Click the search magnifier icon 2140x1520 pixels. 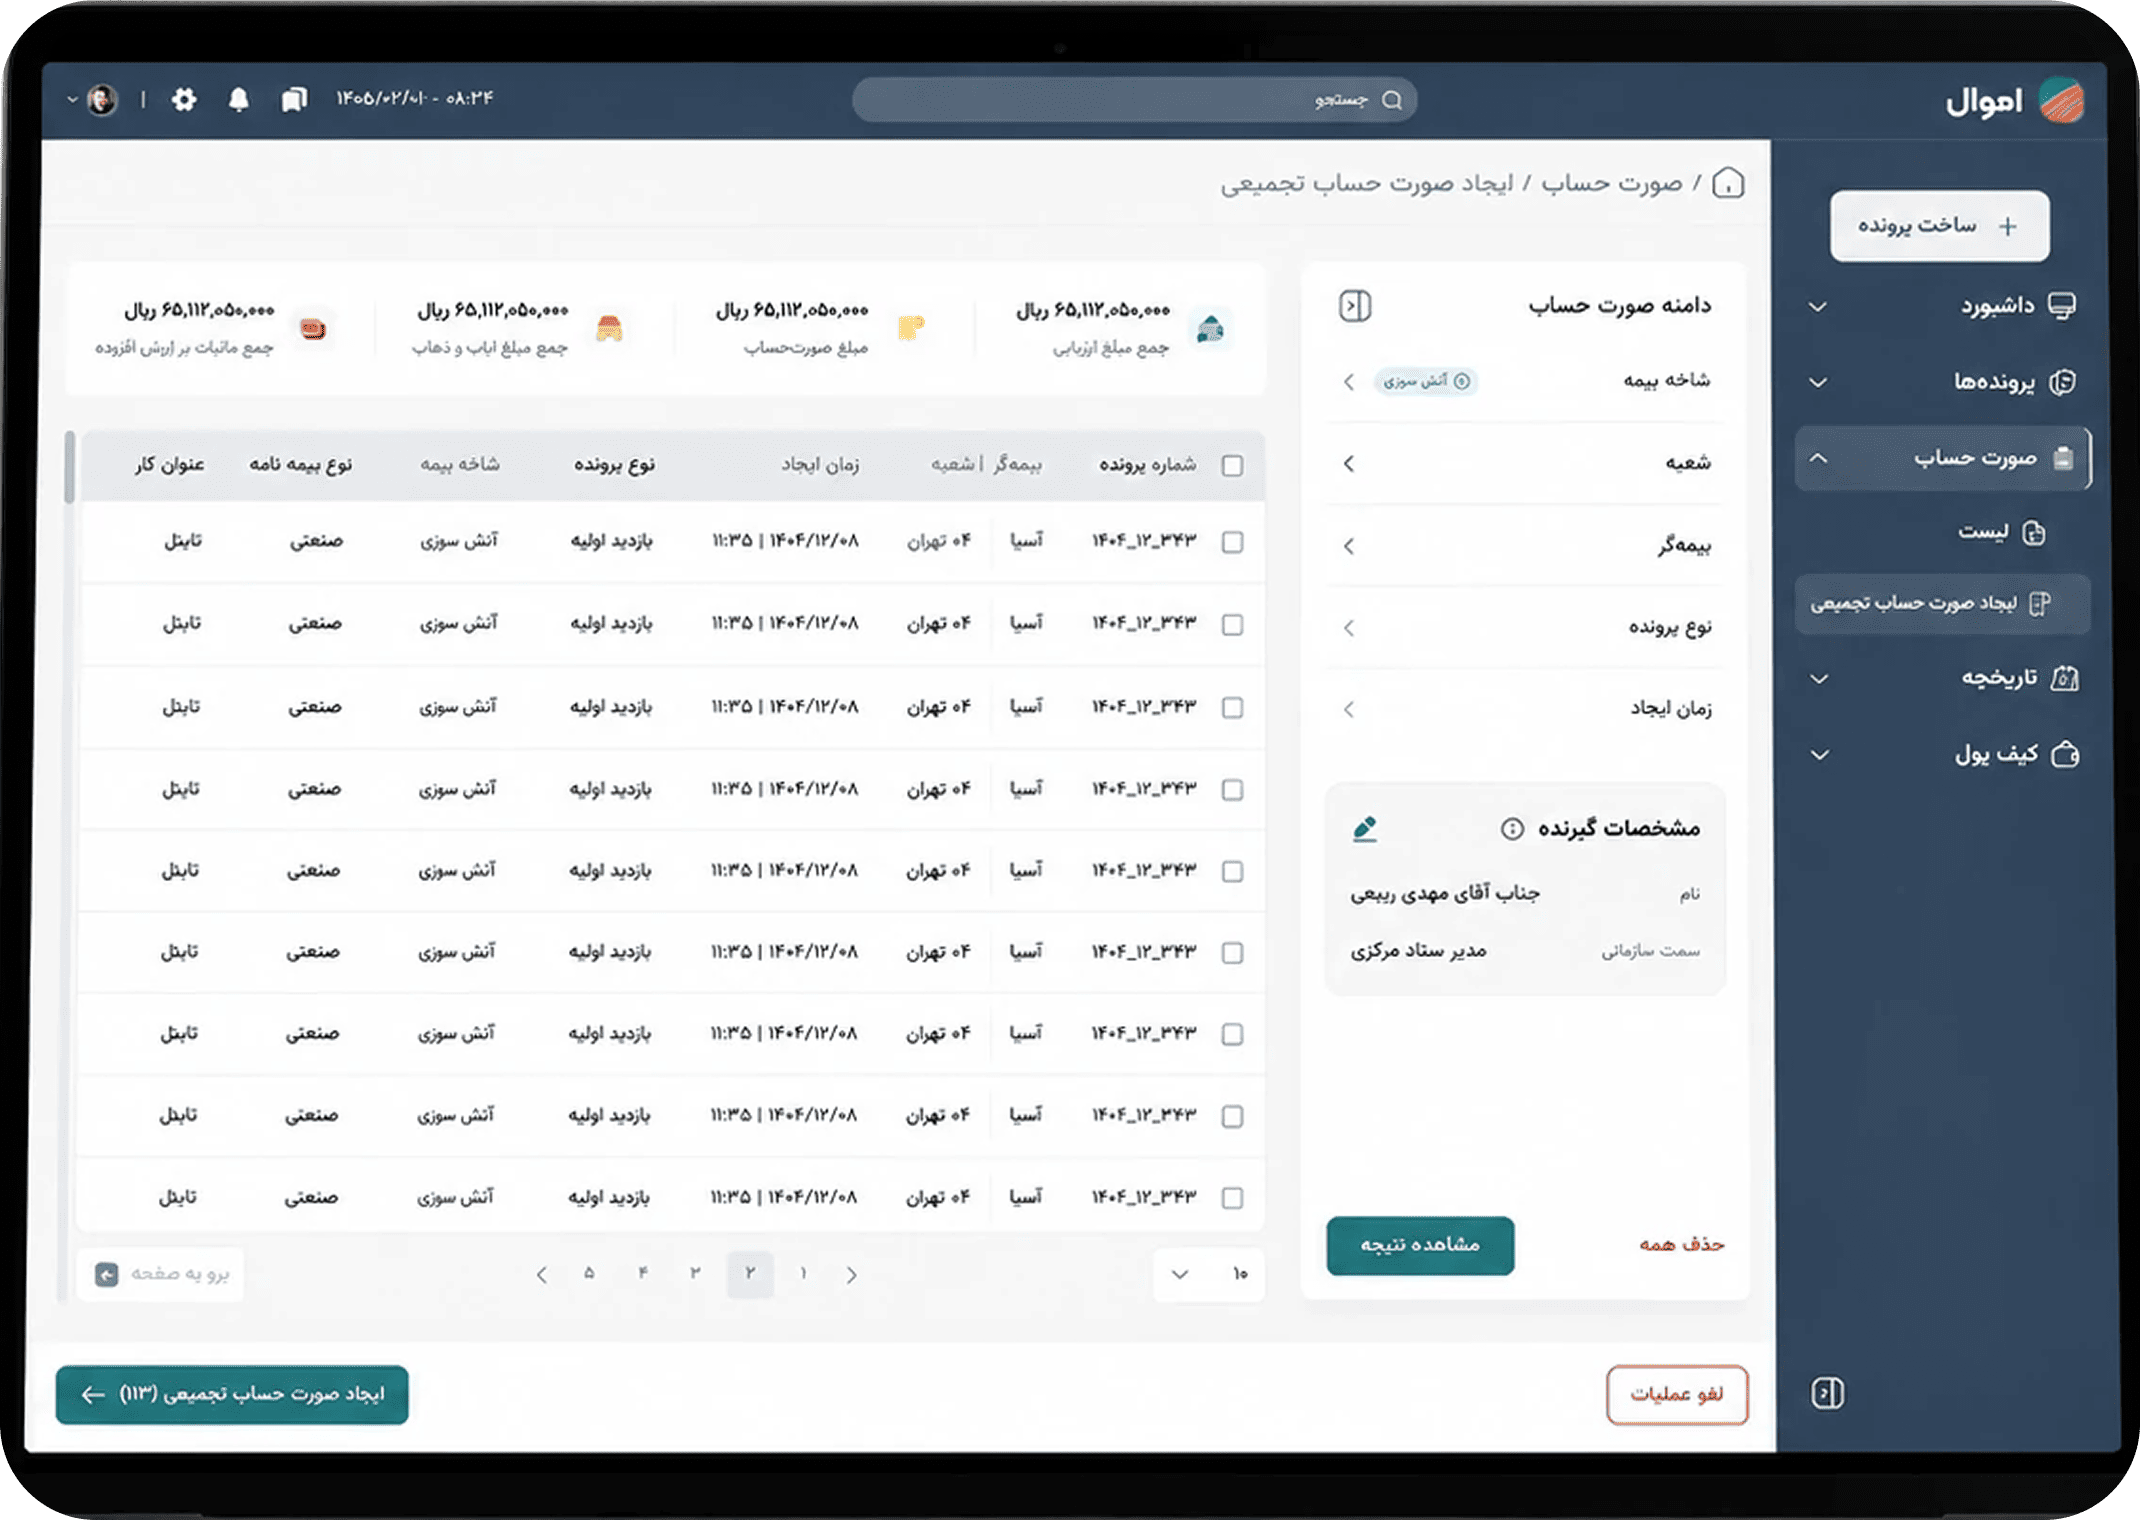coord(1392,100)
